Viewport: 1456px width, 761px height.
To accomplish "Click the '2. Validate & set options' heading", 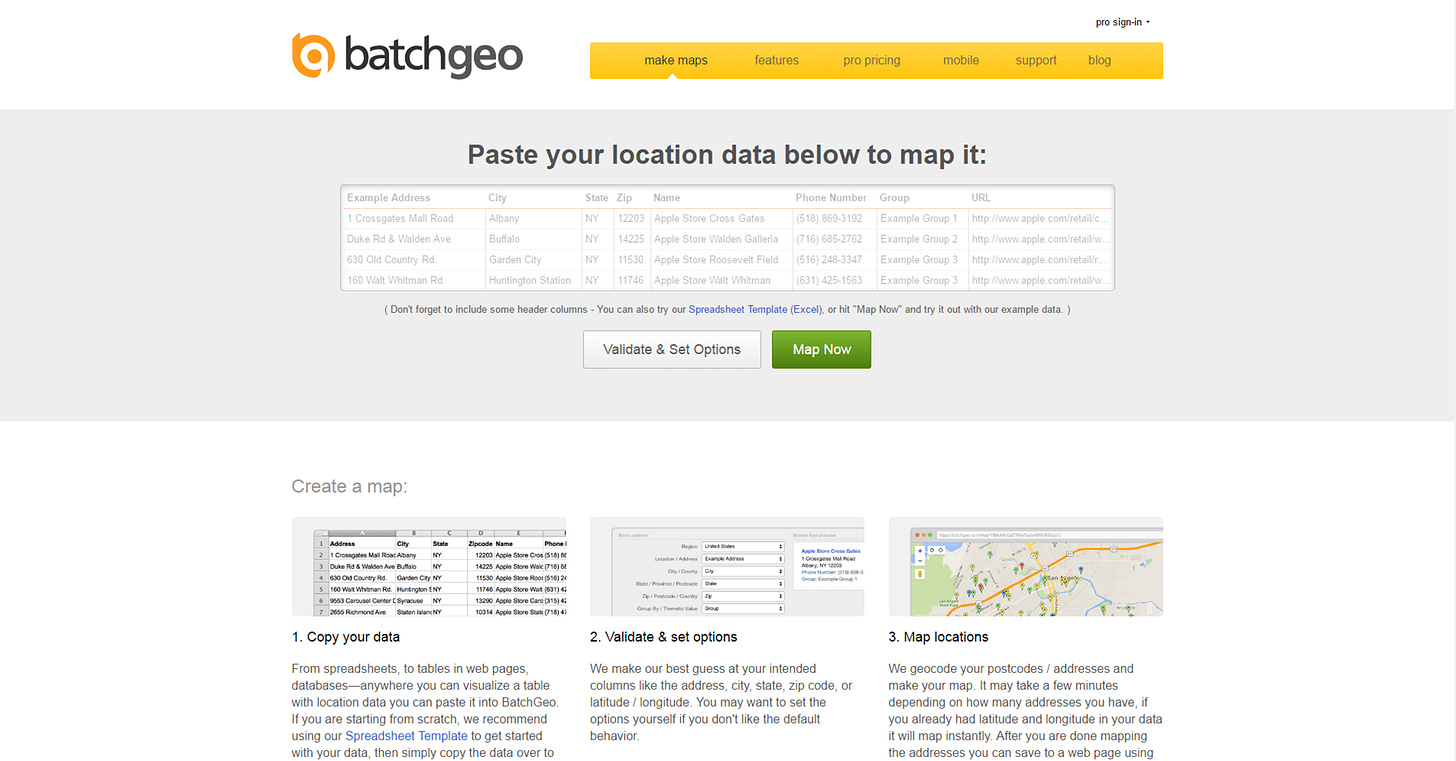I will 664,637.
